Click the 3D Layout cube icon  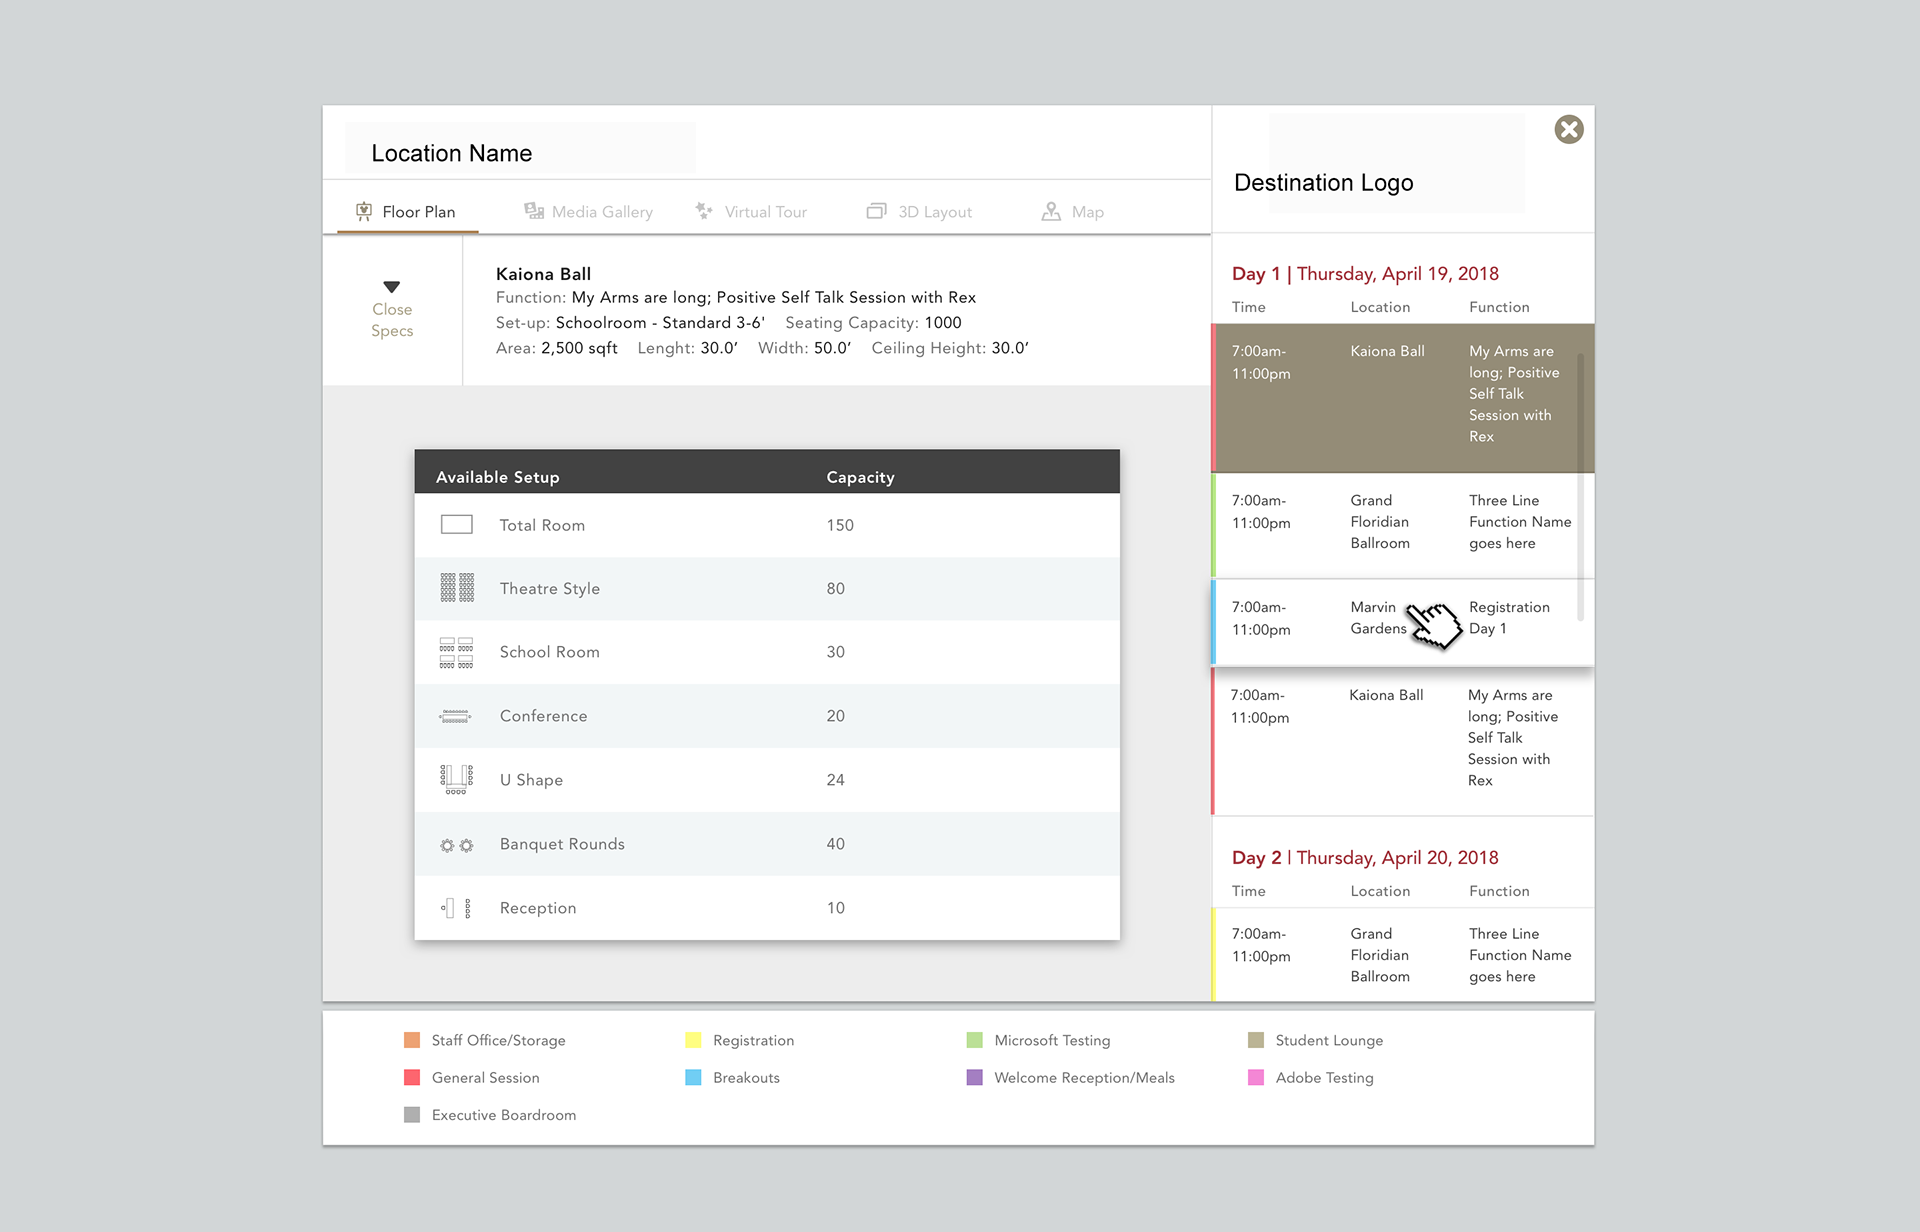(876, 211)
